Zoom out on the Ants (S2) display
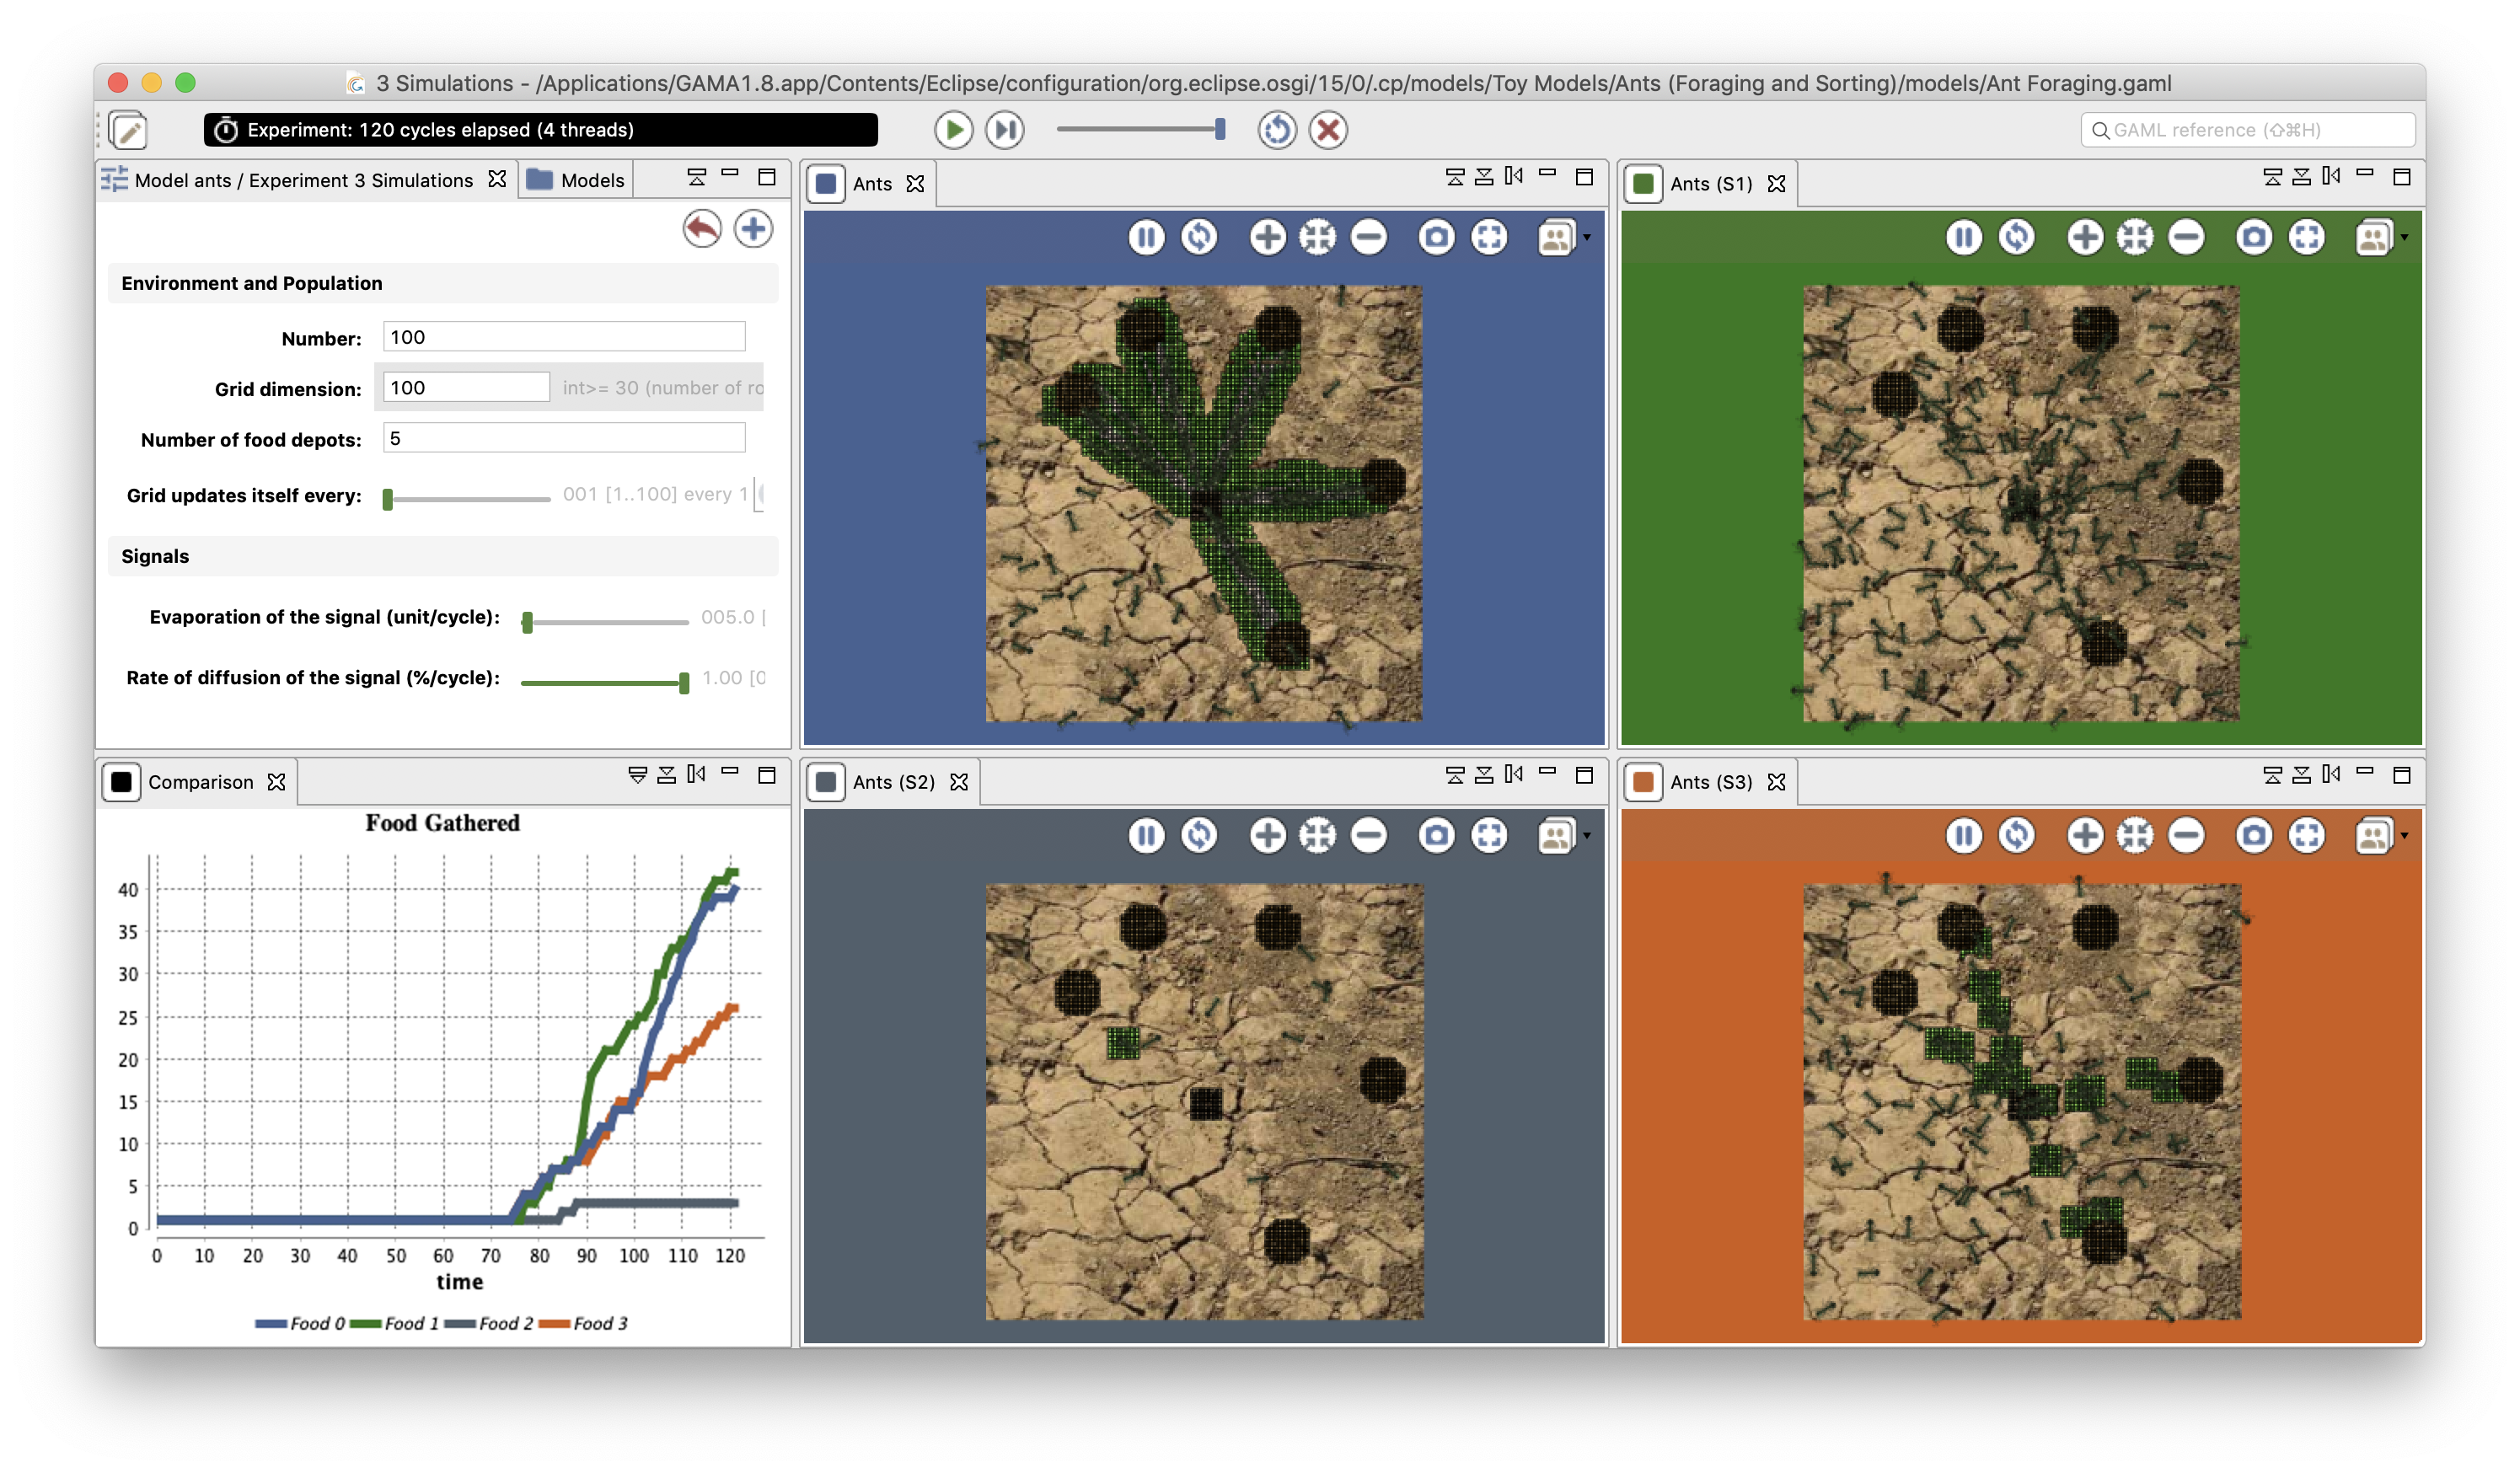This screenshot has width=2520, height=1473. [x=1368, y=836]
